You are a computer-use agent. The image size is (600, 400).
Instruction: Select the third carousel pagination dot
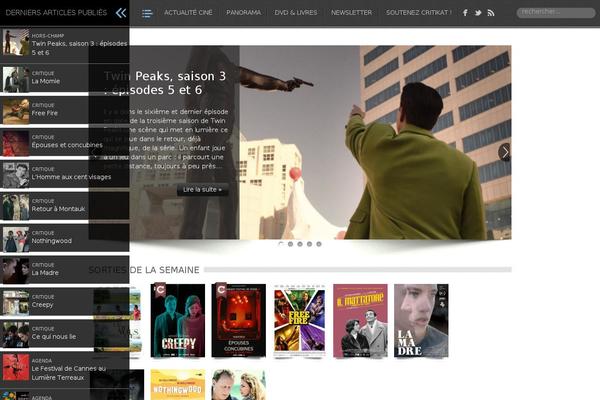point(300,244)
